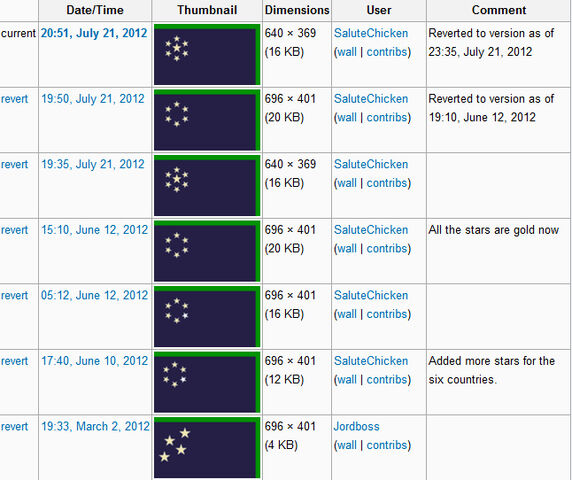572x480 pixels.
Task: Open SaluteChicken user link in current row
Action: (371, 33)
